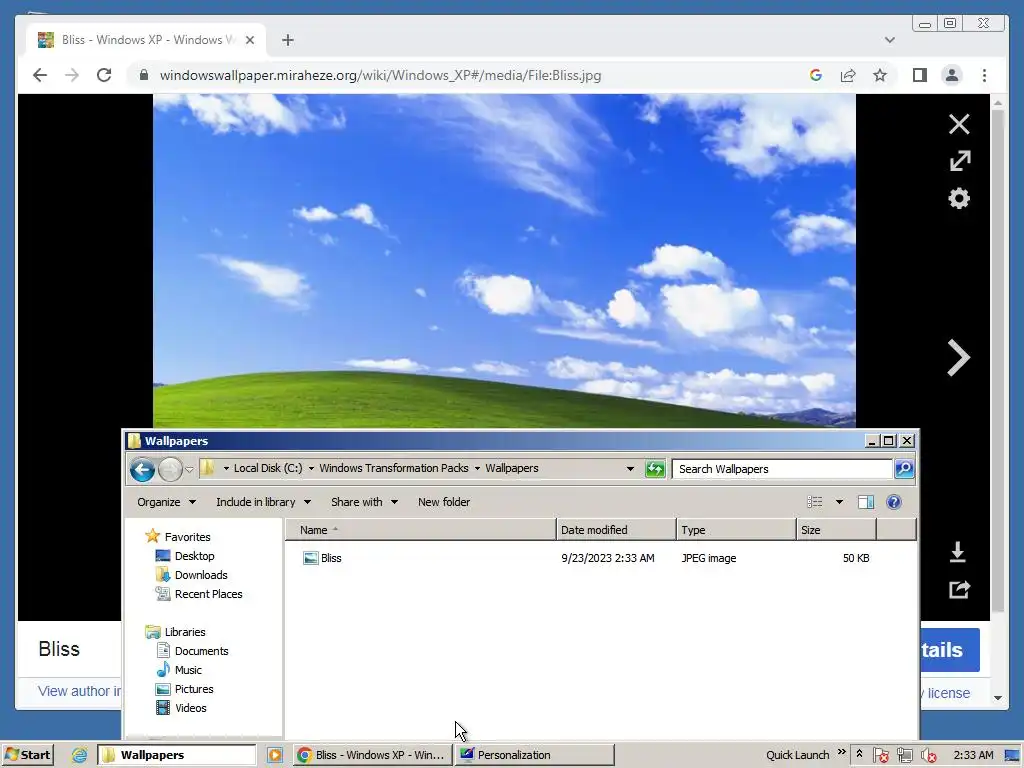This screenshot has height=768, width=1024.
Task: Launch Internet Explorer from the taskbar
Action: click(x=79, y=755)
